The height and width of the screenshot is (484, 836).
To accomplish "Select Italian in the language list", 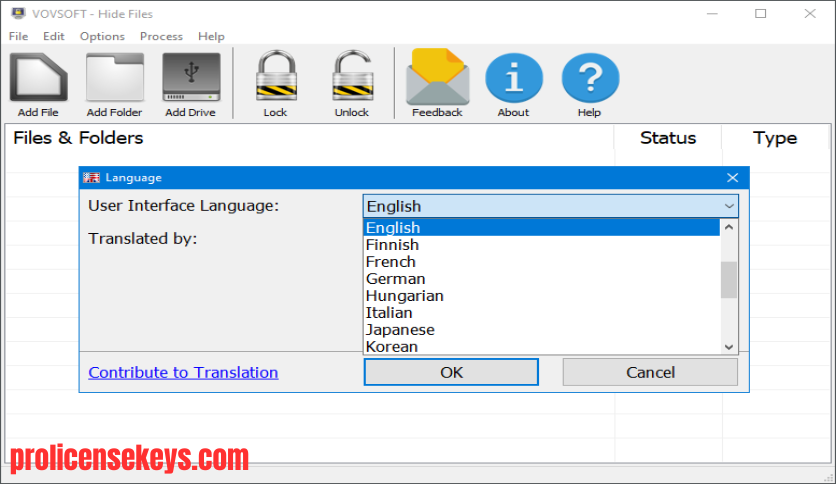I will 542,313.
